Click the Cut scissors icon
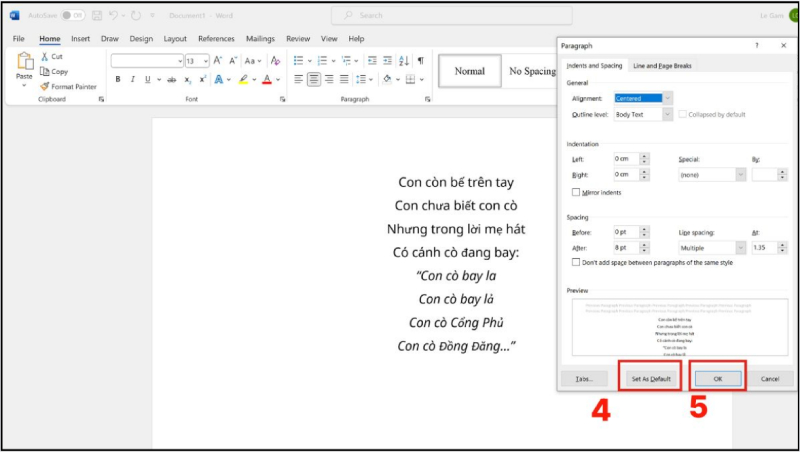Screen dimensions: 800x452 [x=45, y=57]
